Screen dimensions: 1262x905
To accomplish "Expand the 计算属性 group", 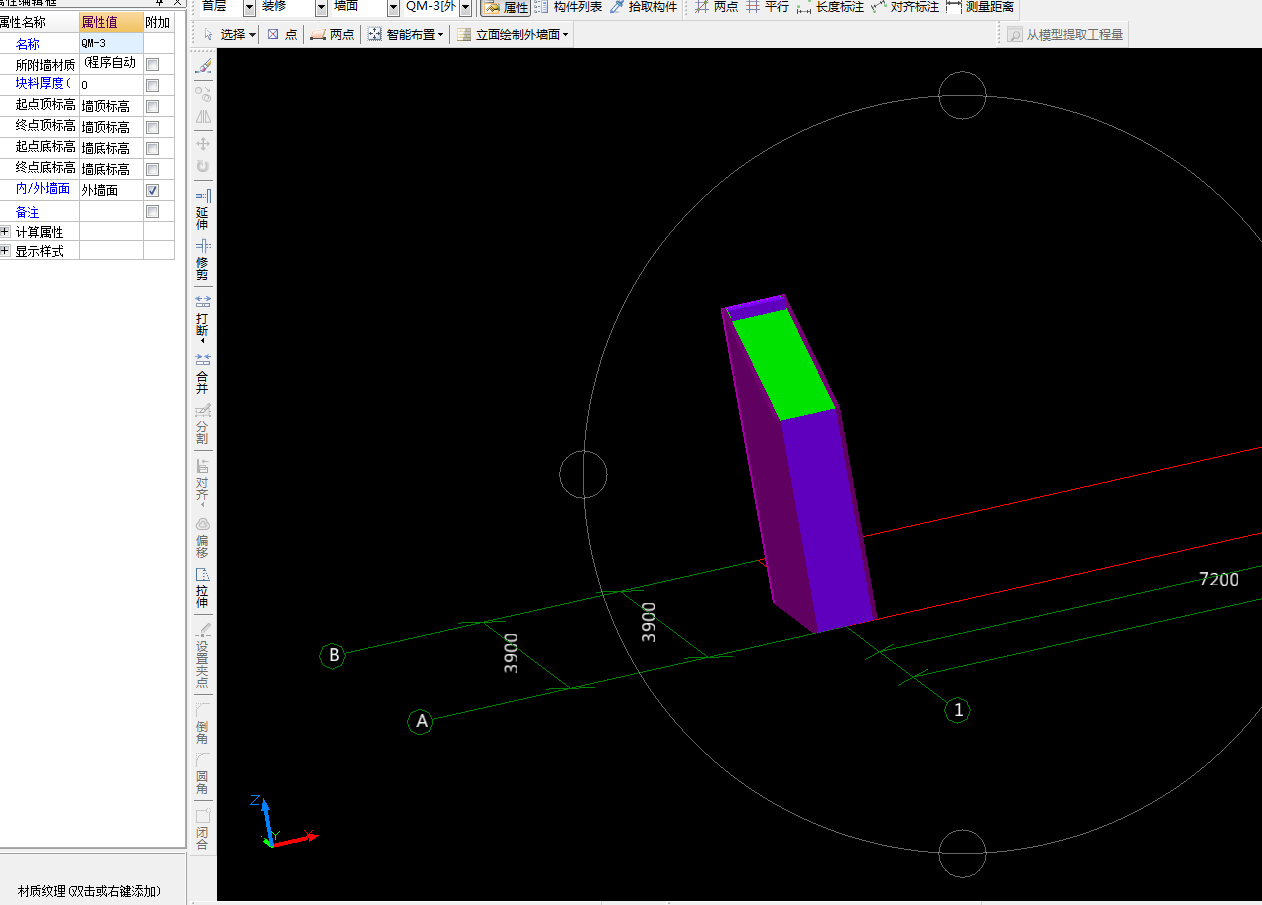I will [6, 232].
